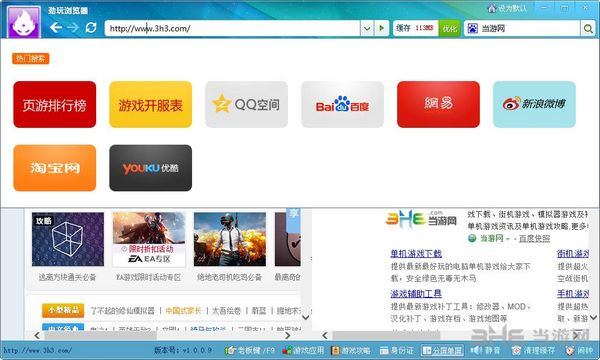Click the status bar URL http://www.3h3.com/

click(x=37, y=350)
